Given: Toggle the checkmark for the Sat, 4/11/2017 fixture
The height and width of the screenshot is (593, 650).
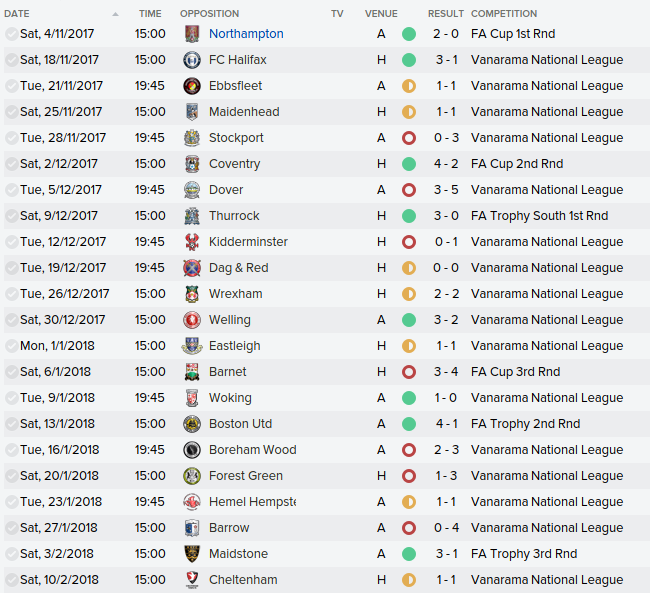Looking at the screenshot, I should click(12, 34).
